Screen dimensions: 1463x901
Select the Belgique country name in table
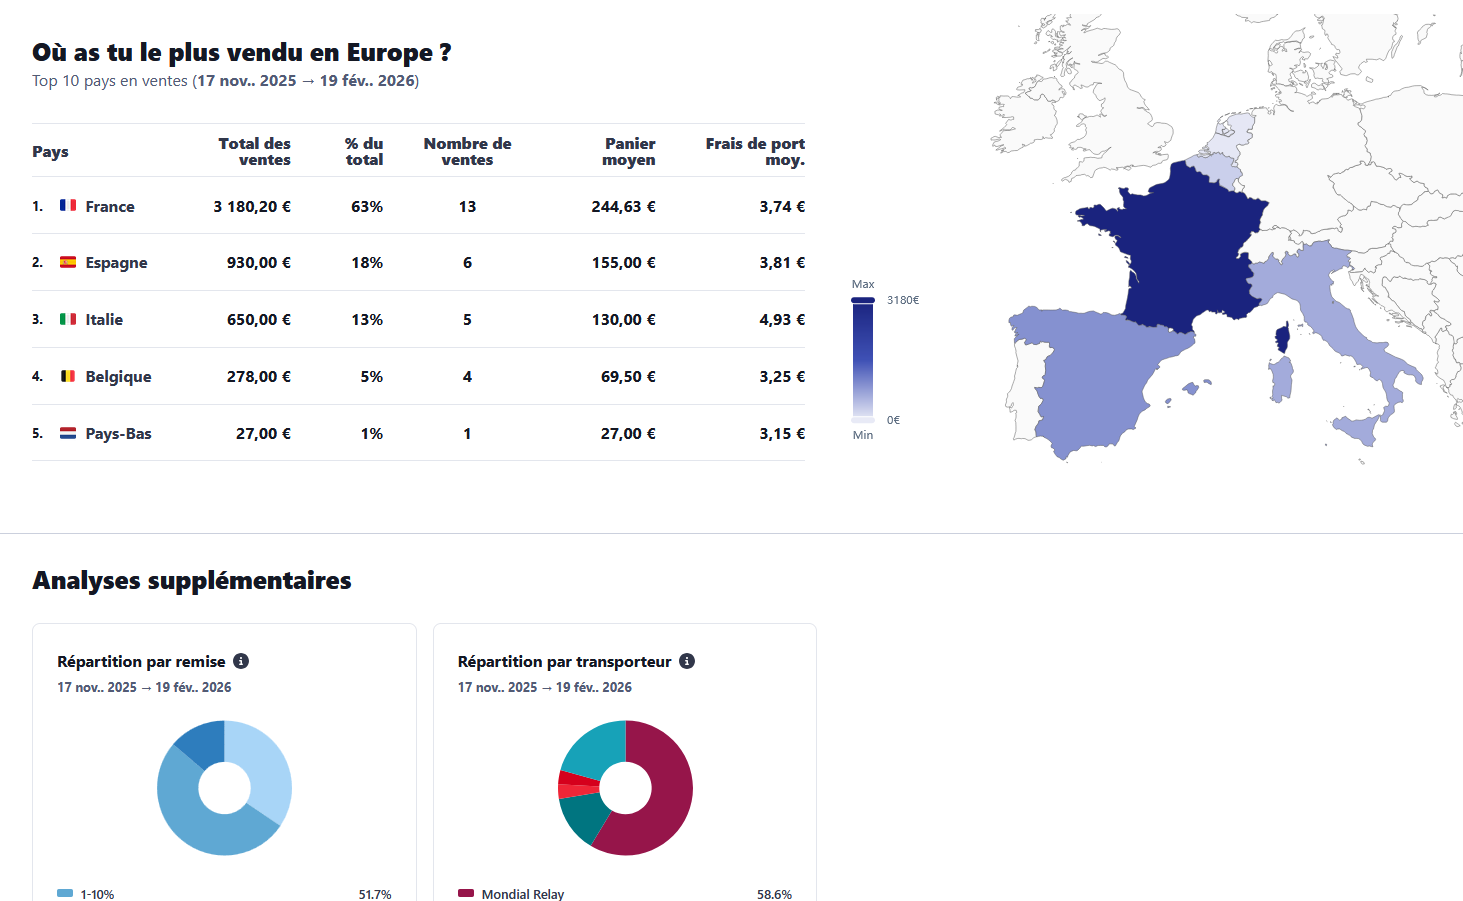tap(118, 377)
